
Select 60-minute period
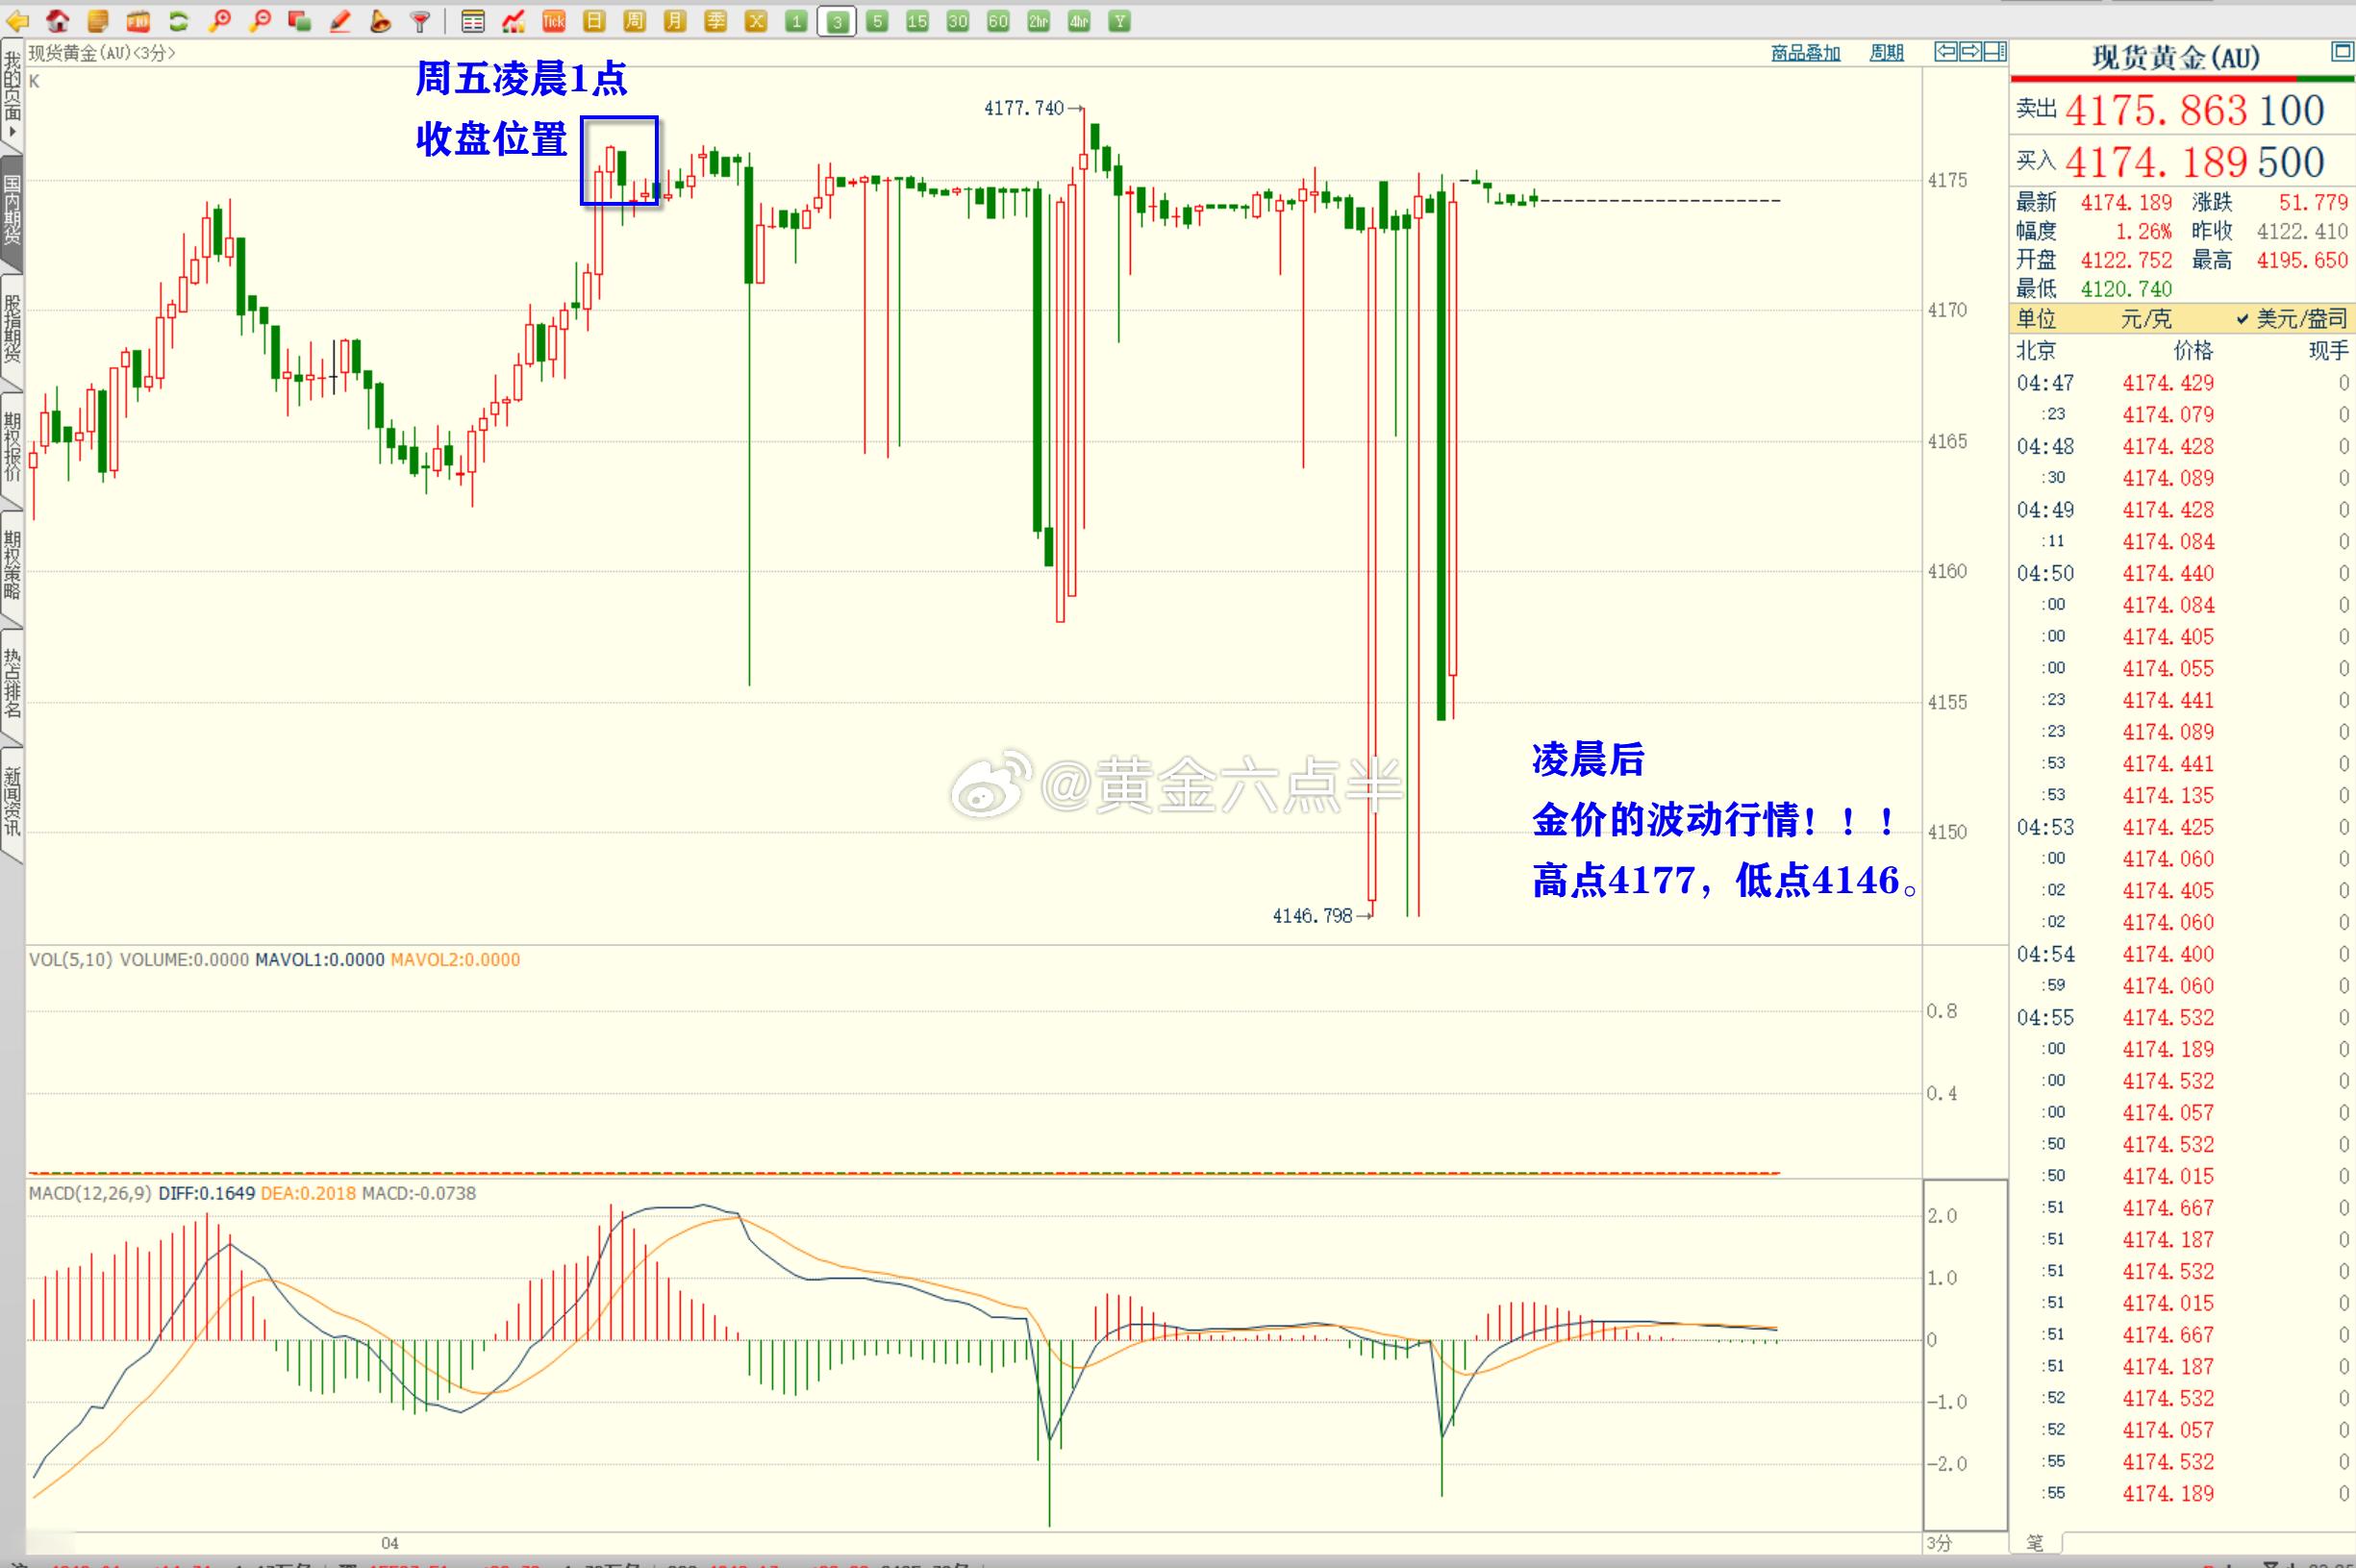(998, 21)
